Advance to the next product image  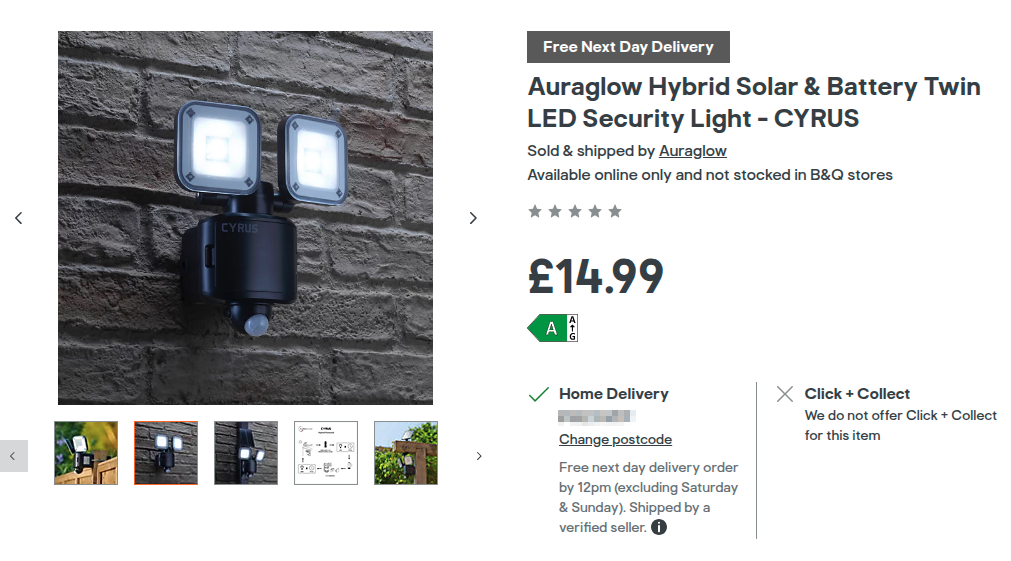[473, 218]
